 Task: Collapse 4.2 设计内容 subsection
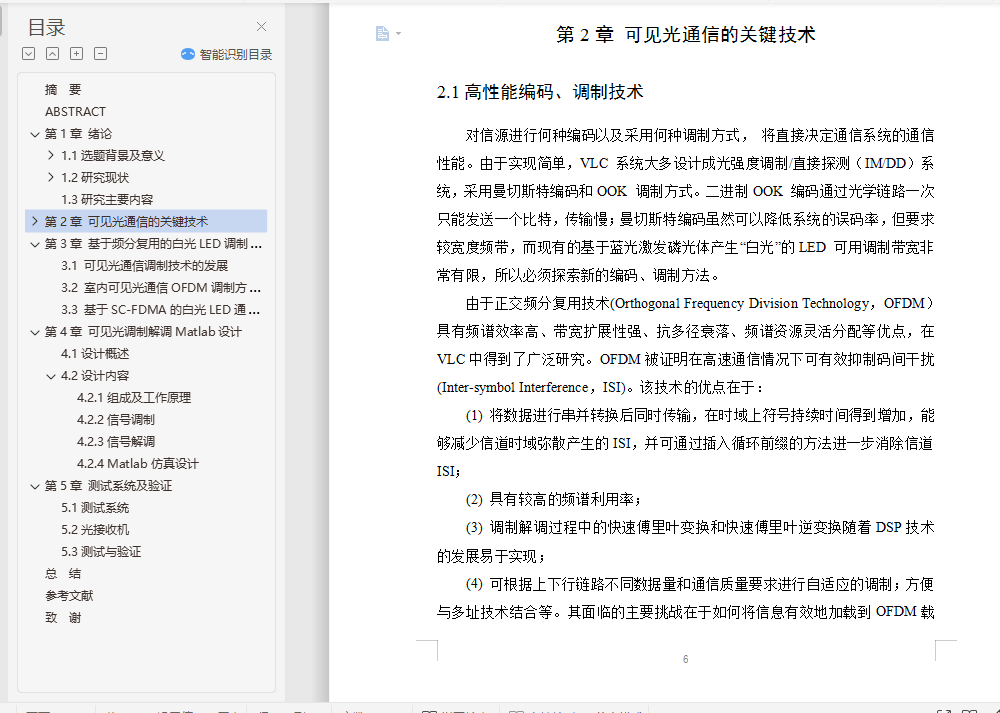(x=51, y=376)
